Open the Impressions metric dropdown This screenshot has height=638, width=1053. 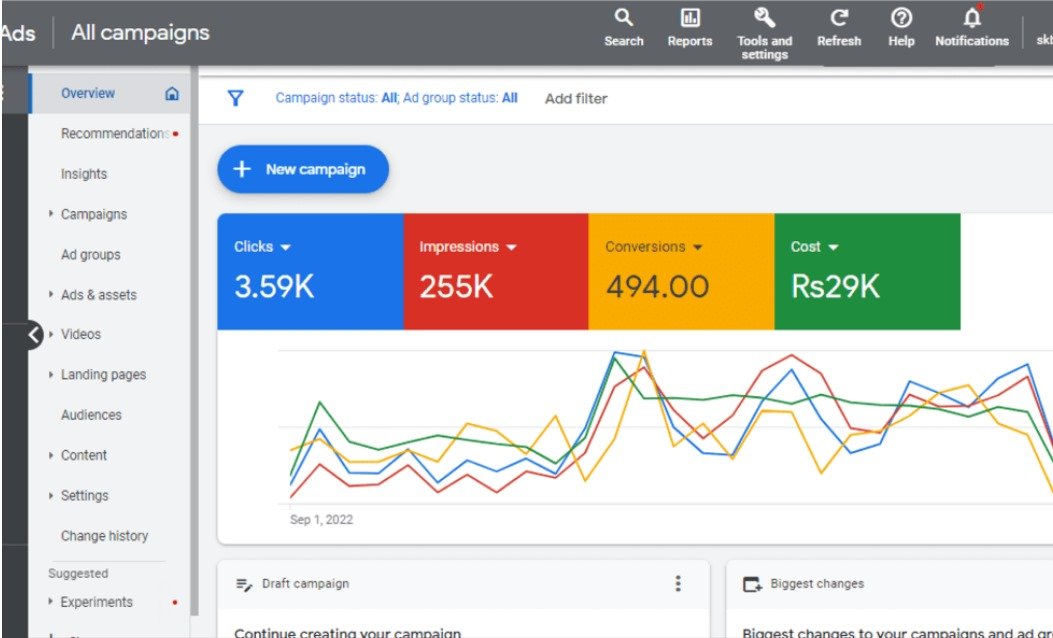tap(511, 247)
